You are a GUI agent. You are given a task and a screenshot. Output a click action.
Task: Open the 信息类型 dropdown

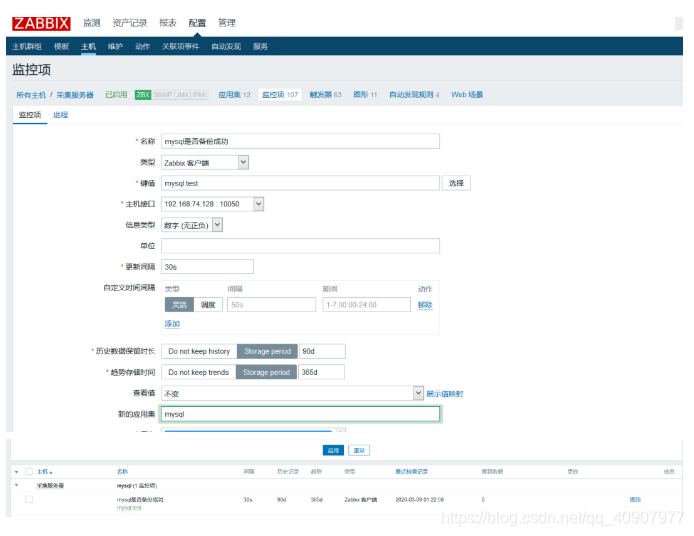[192, 225]
